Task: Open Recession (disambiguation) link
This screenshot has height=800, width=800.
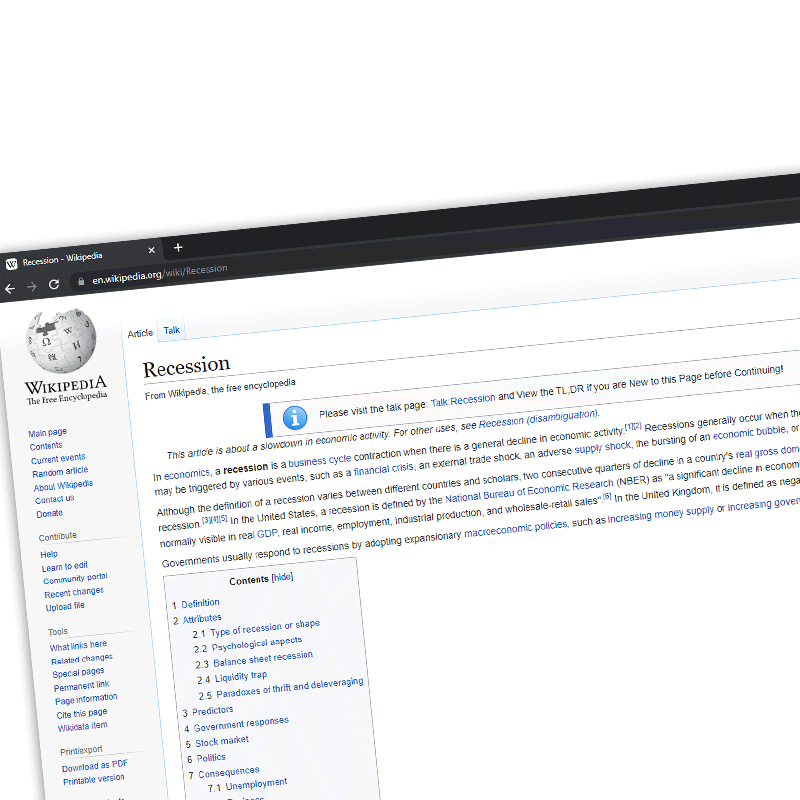Action: click(x=538, y=418)
